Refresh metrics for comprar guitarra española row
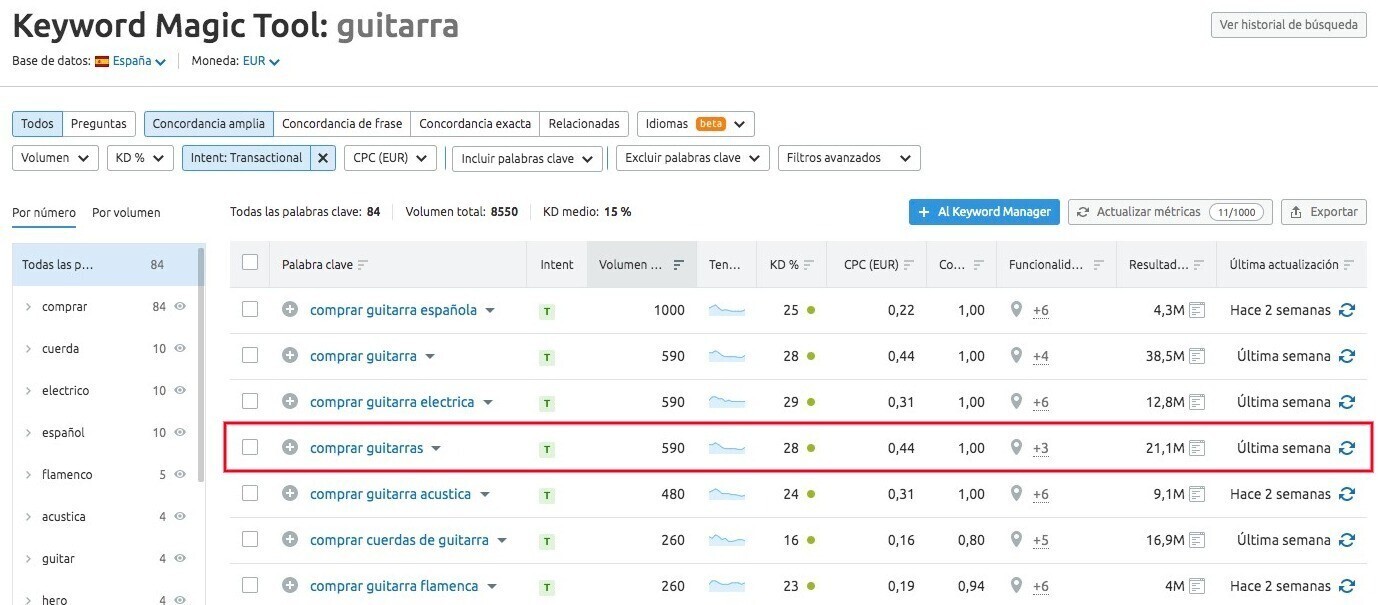Image resolution: width=1378 pixels, height=605 pixels. [x=1346, y=310]
